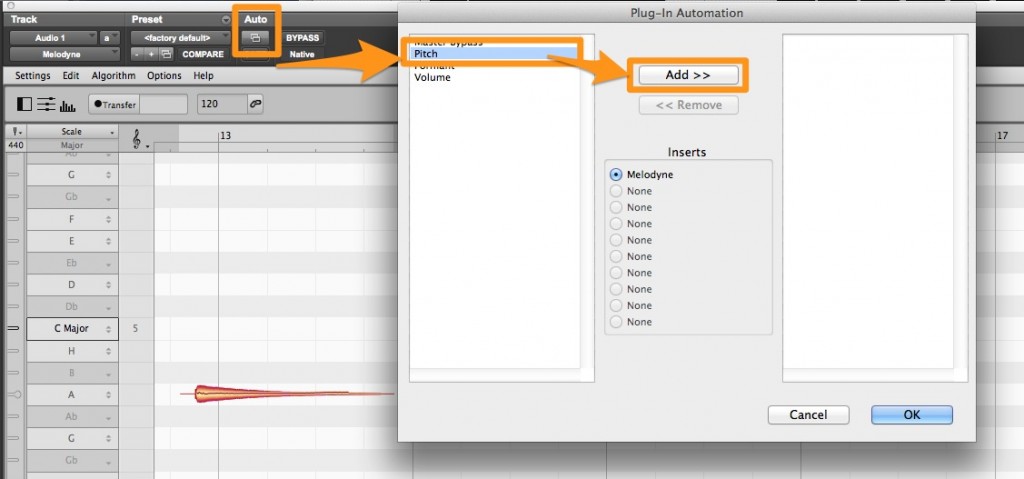The height and width of the screenshot is (479, 1024).
Task: Toggle the Melodyne side panel view icon
Action: point(24,104)
